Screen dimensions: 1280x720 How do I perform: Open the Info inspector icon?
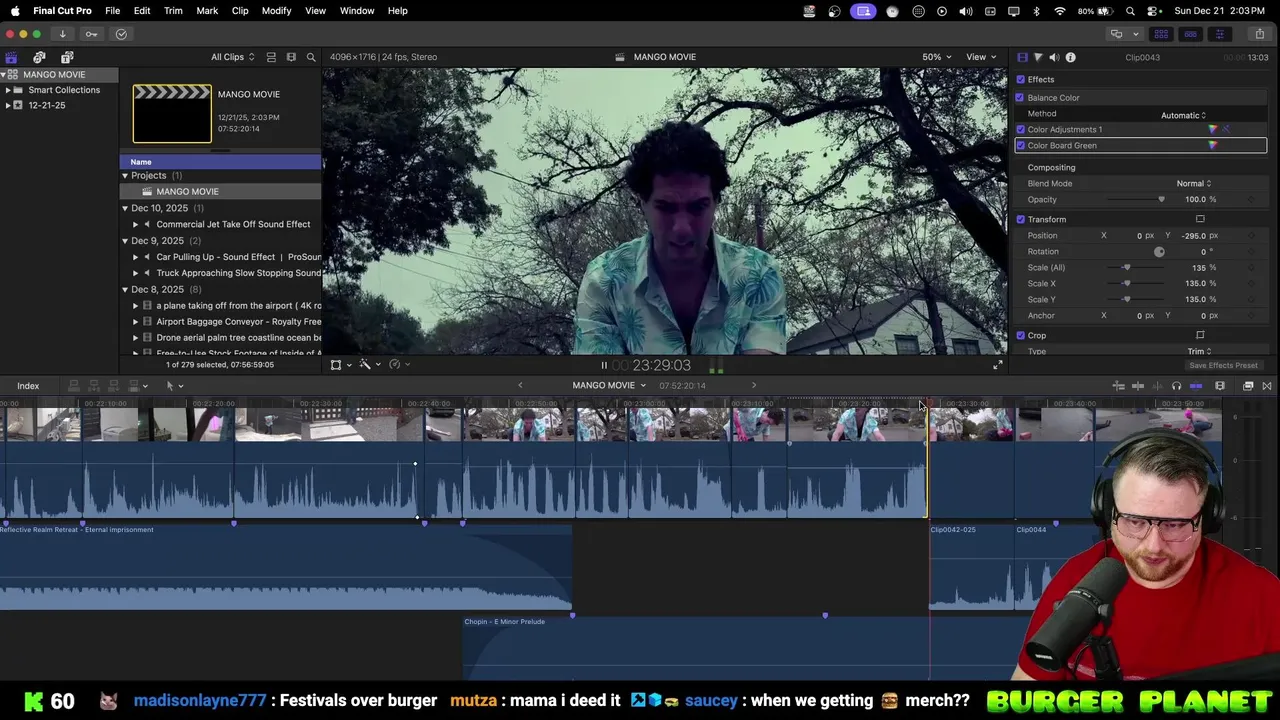[x=1070, y=57]
